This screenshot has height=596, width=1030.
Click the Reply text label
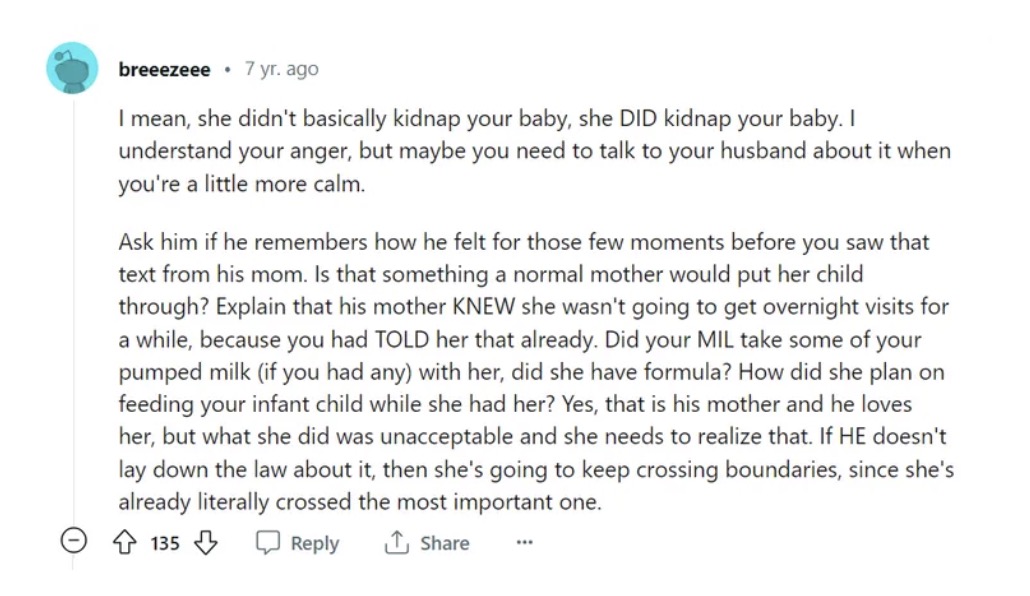(314, 543)
